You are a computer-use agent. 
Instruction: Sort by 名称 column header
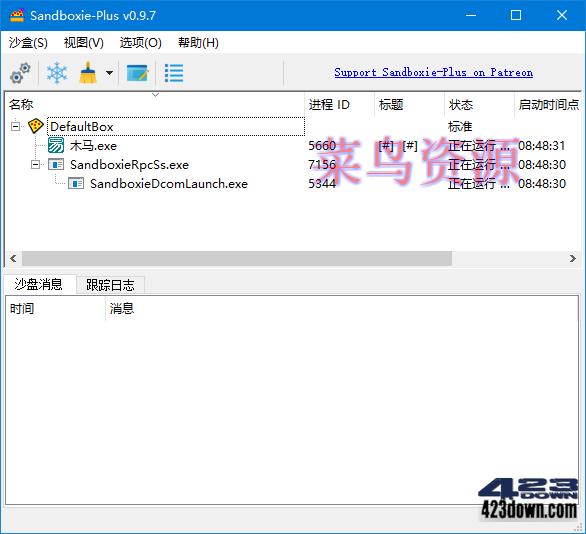[x=155, y=105]
